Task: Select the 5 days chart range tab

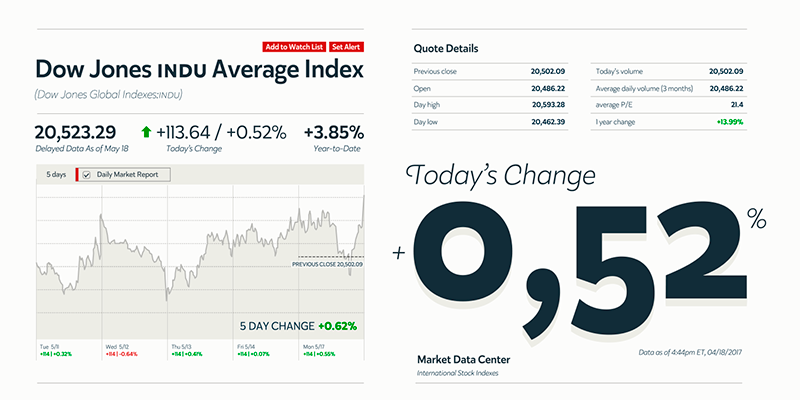Action: coord(56,175)
